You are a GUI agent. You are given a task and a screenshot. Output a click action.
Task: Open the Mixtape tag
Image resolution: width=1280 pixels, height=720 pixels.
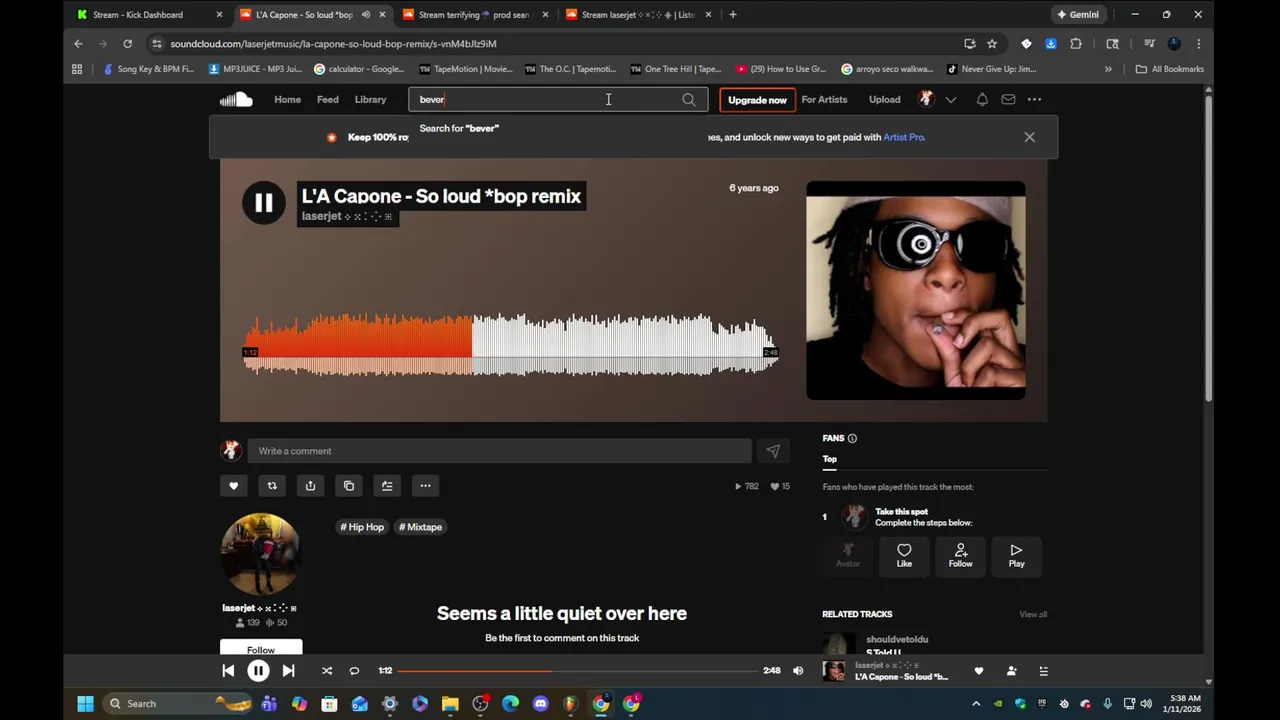click(420, 527)
